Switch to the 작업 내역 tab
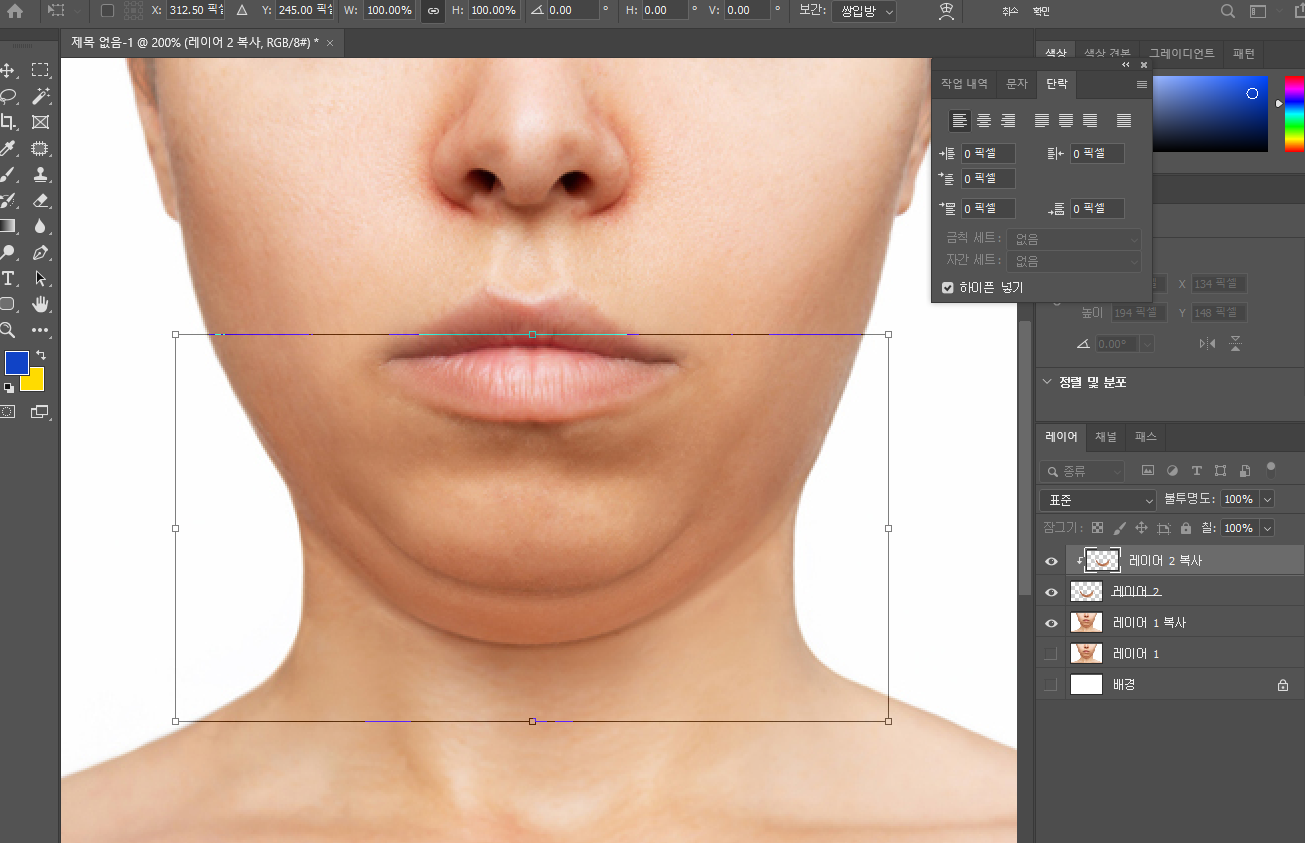 tap(964, 84)
